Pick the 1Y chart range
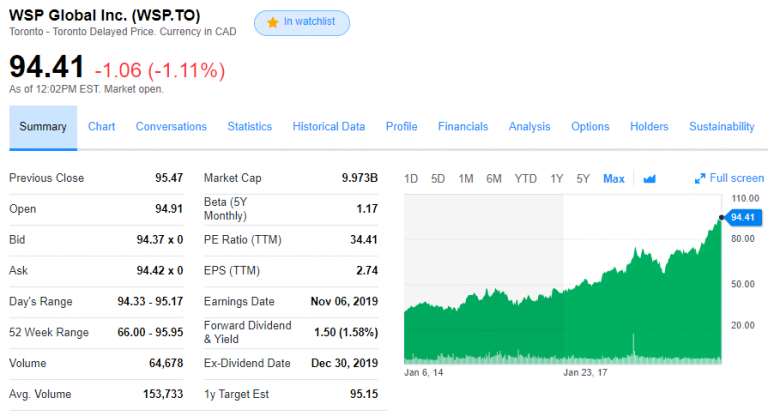Image resolution: width=768 pixels, height=416 pixels. coord(557,179)
